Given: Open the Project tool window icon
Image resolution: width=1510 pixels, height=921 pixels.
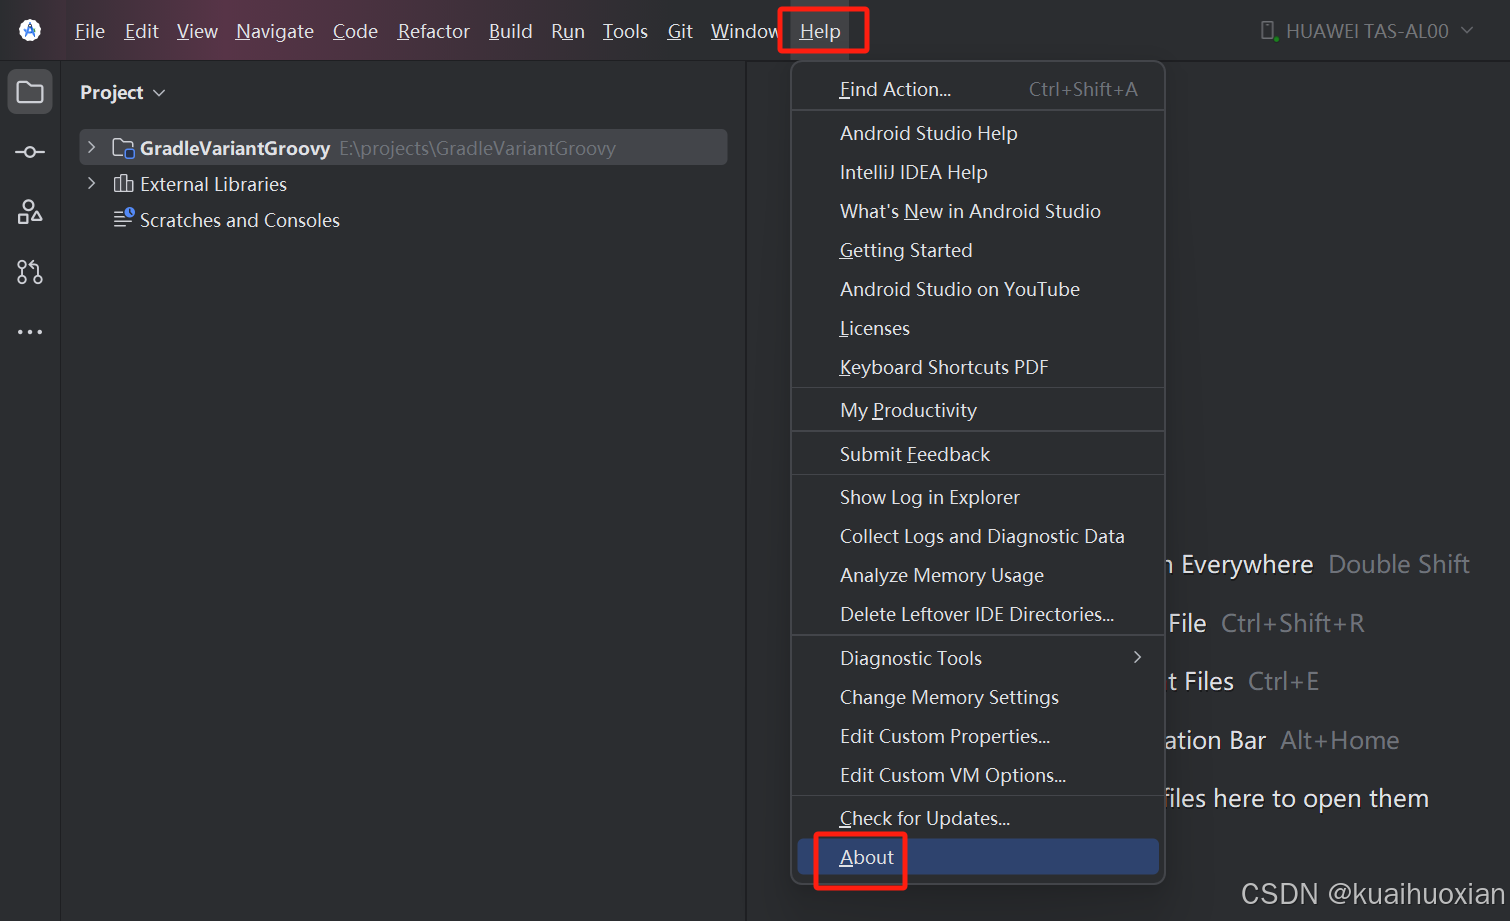Looking at the screenshot, I should tap(30, 91).
